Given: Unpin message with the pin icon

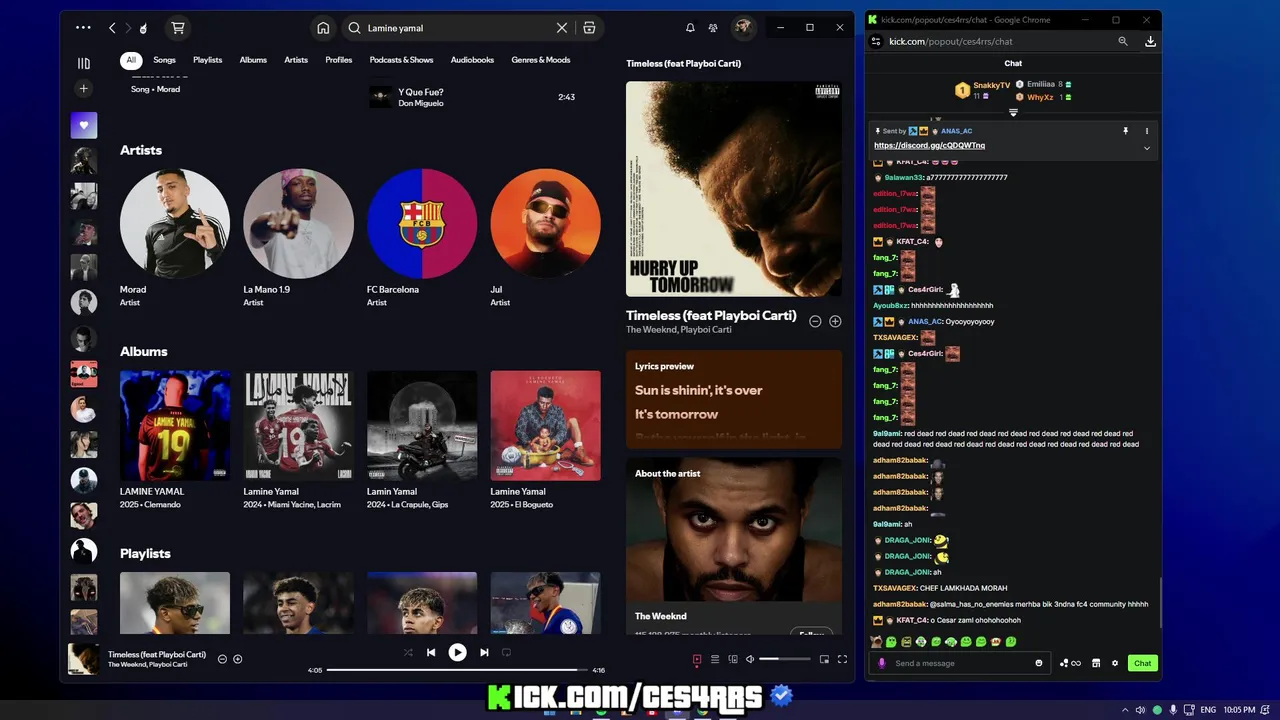Looking at the screenshot, I should coord(1125,131).
